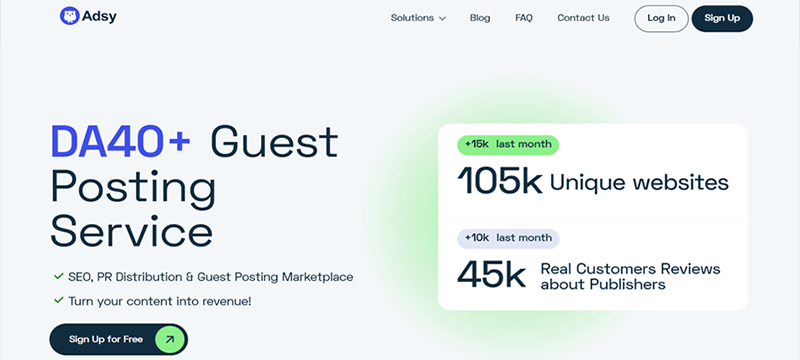800x360 pixels.
Task: Click the green +15k last month badge
Action: (508, 144)
